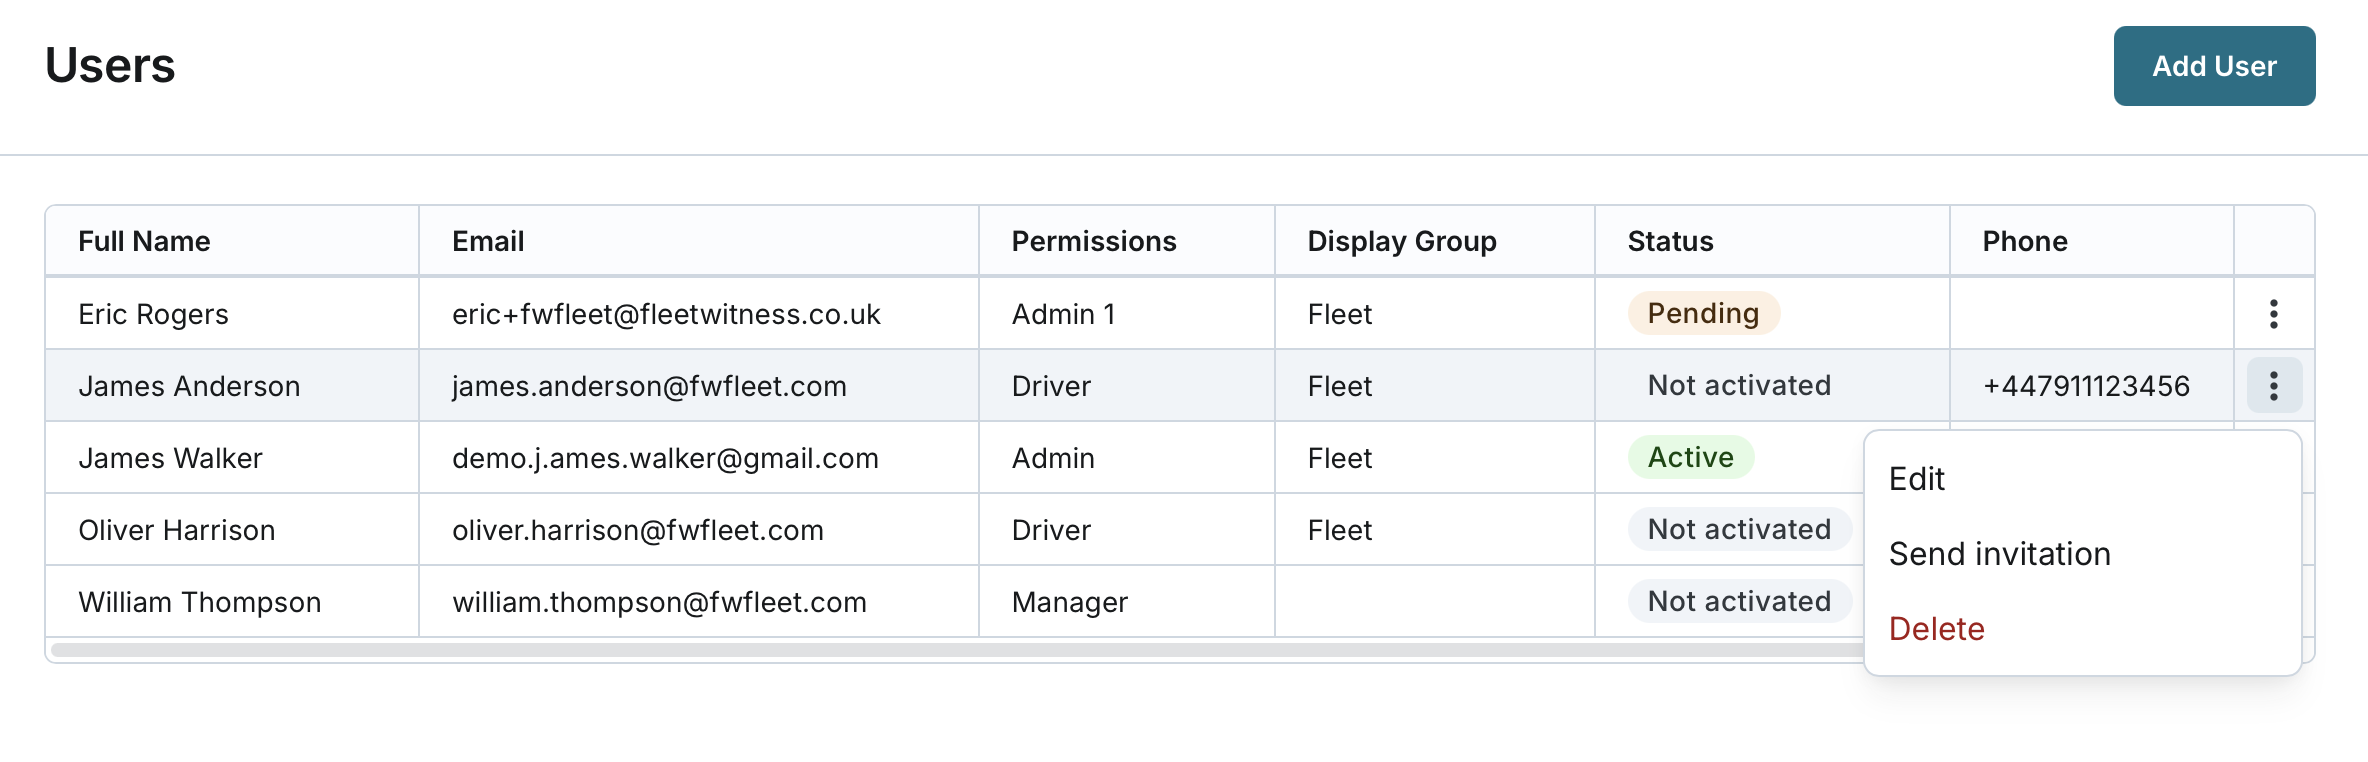Click Oliver Harrison's Not activated badge

1739,530
